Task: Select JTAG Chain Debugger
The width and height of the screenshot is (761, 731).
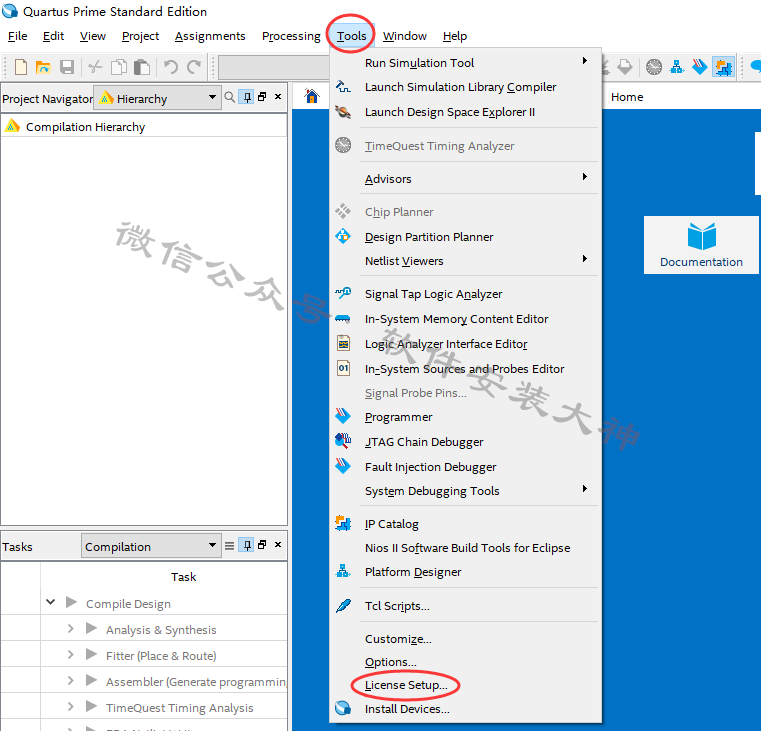Action: [465, 442]
